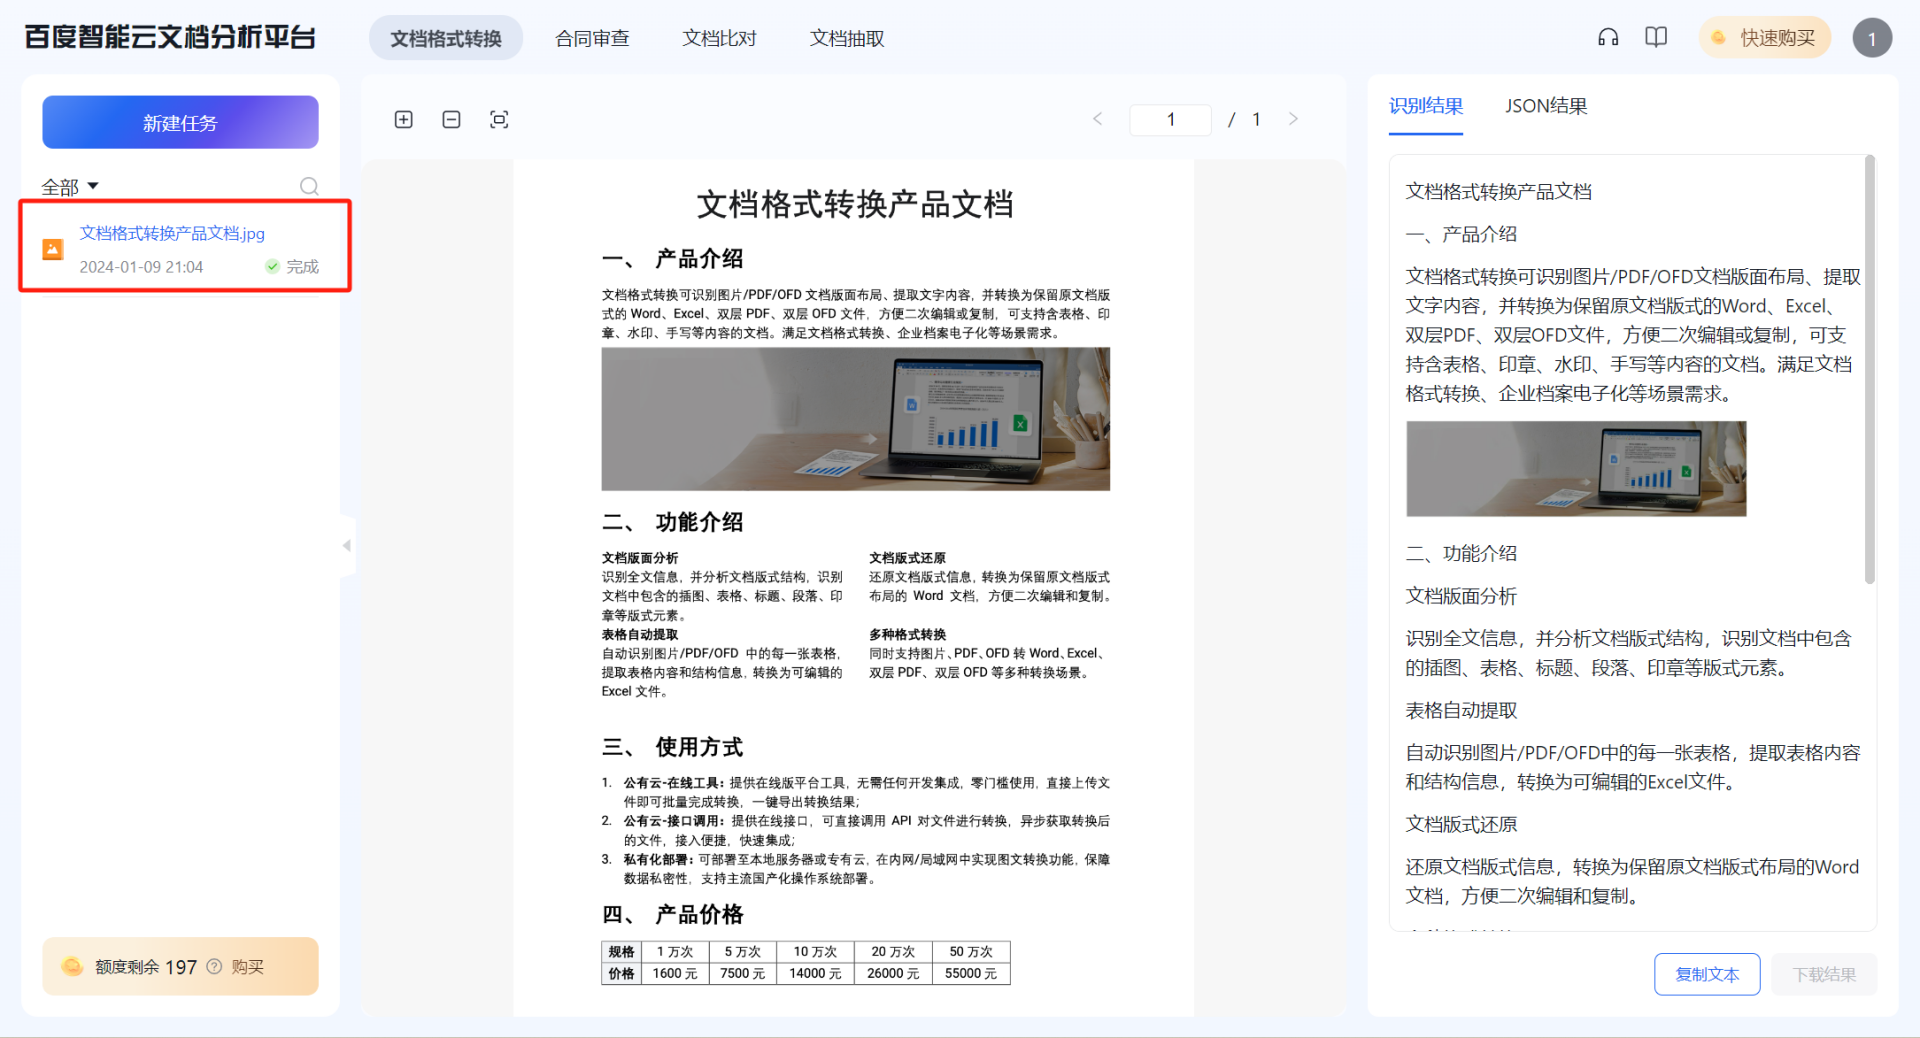Open the 合同审查 tab
This screenshot has height=1038, width=1920.
pos(592,38)
